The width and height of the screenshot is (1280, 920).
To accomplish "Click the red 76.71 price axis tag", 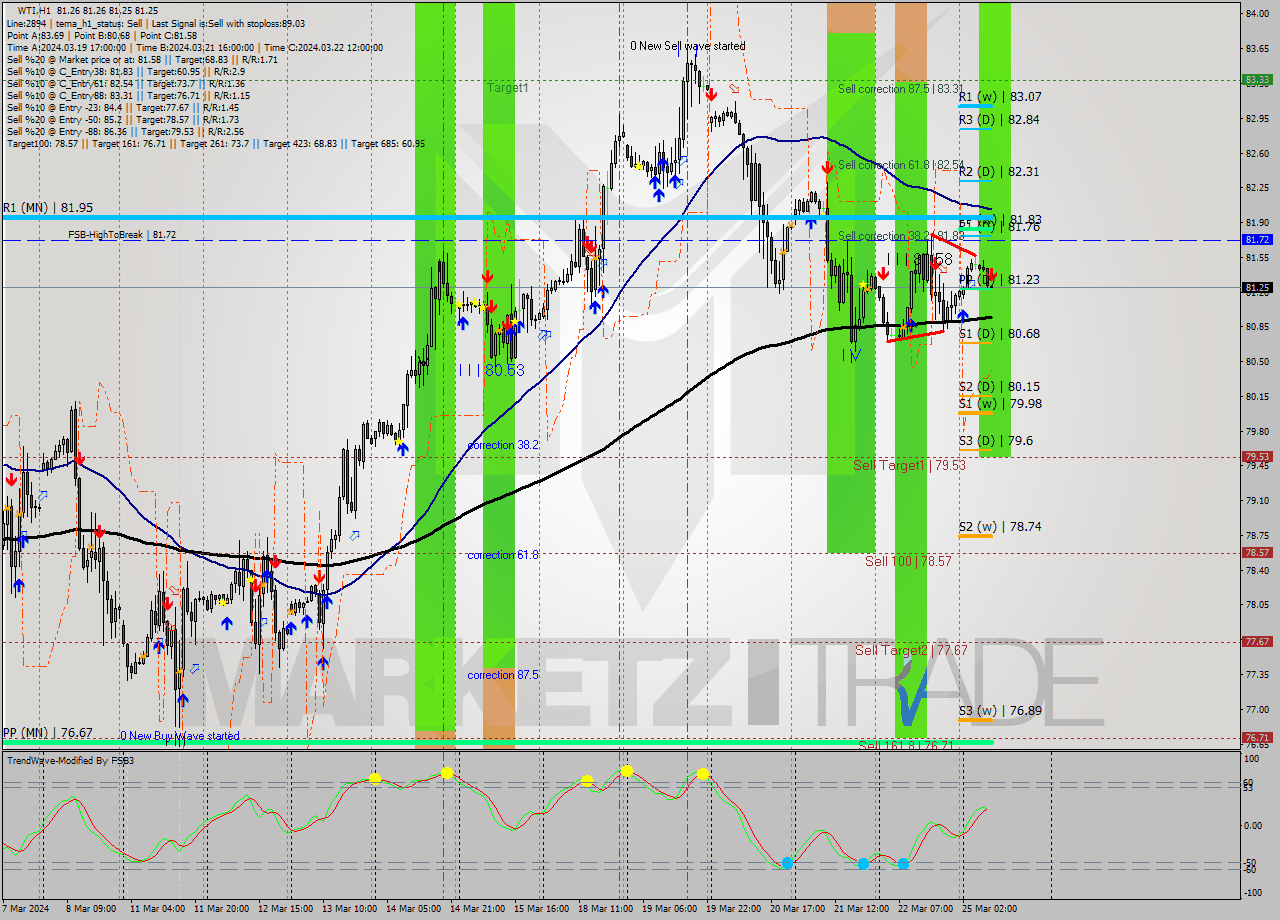I will pos(1257,738).
